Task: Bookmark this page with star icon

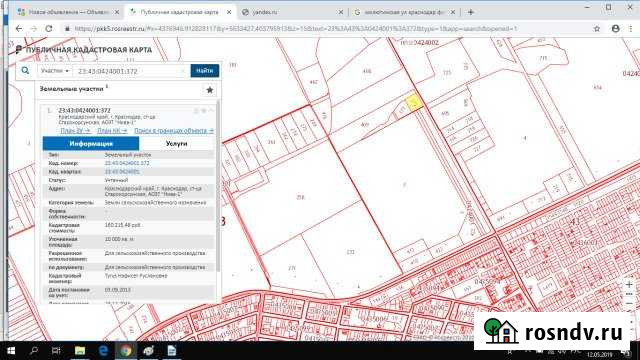Action: [x=597, y=29]
